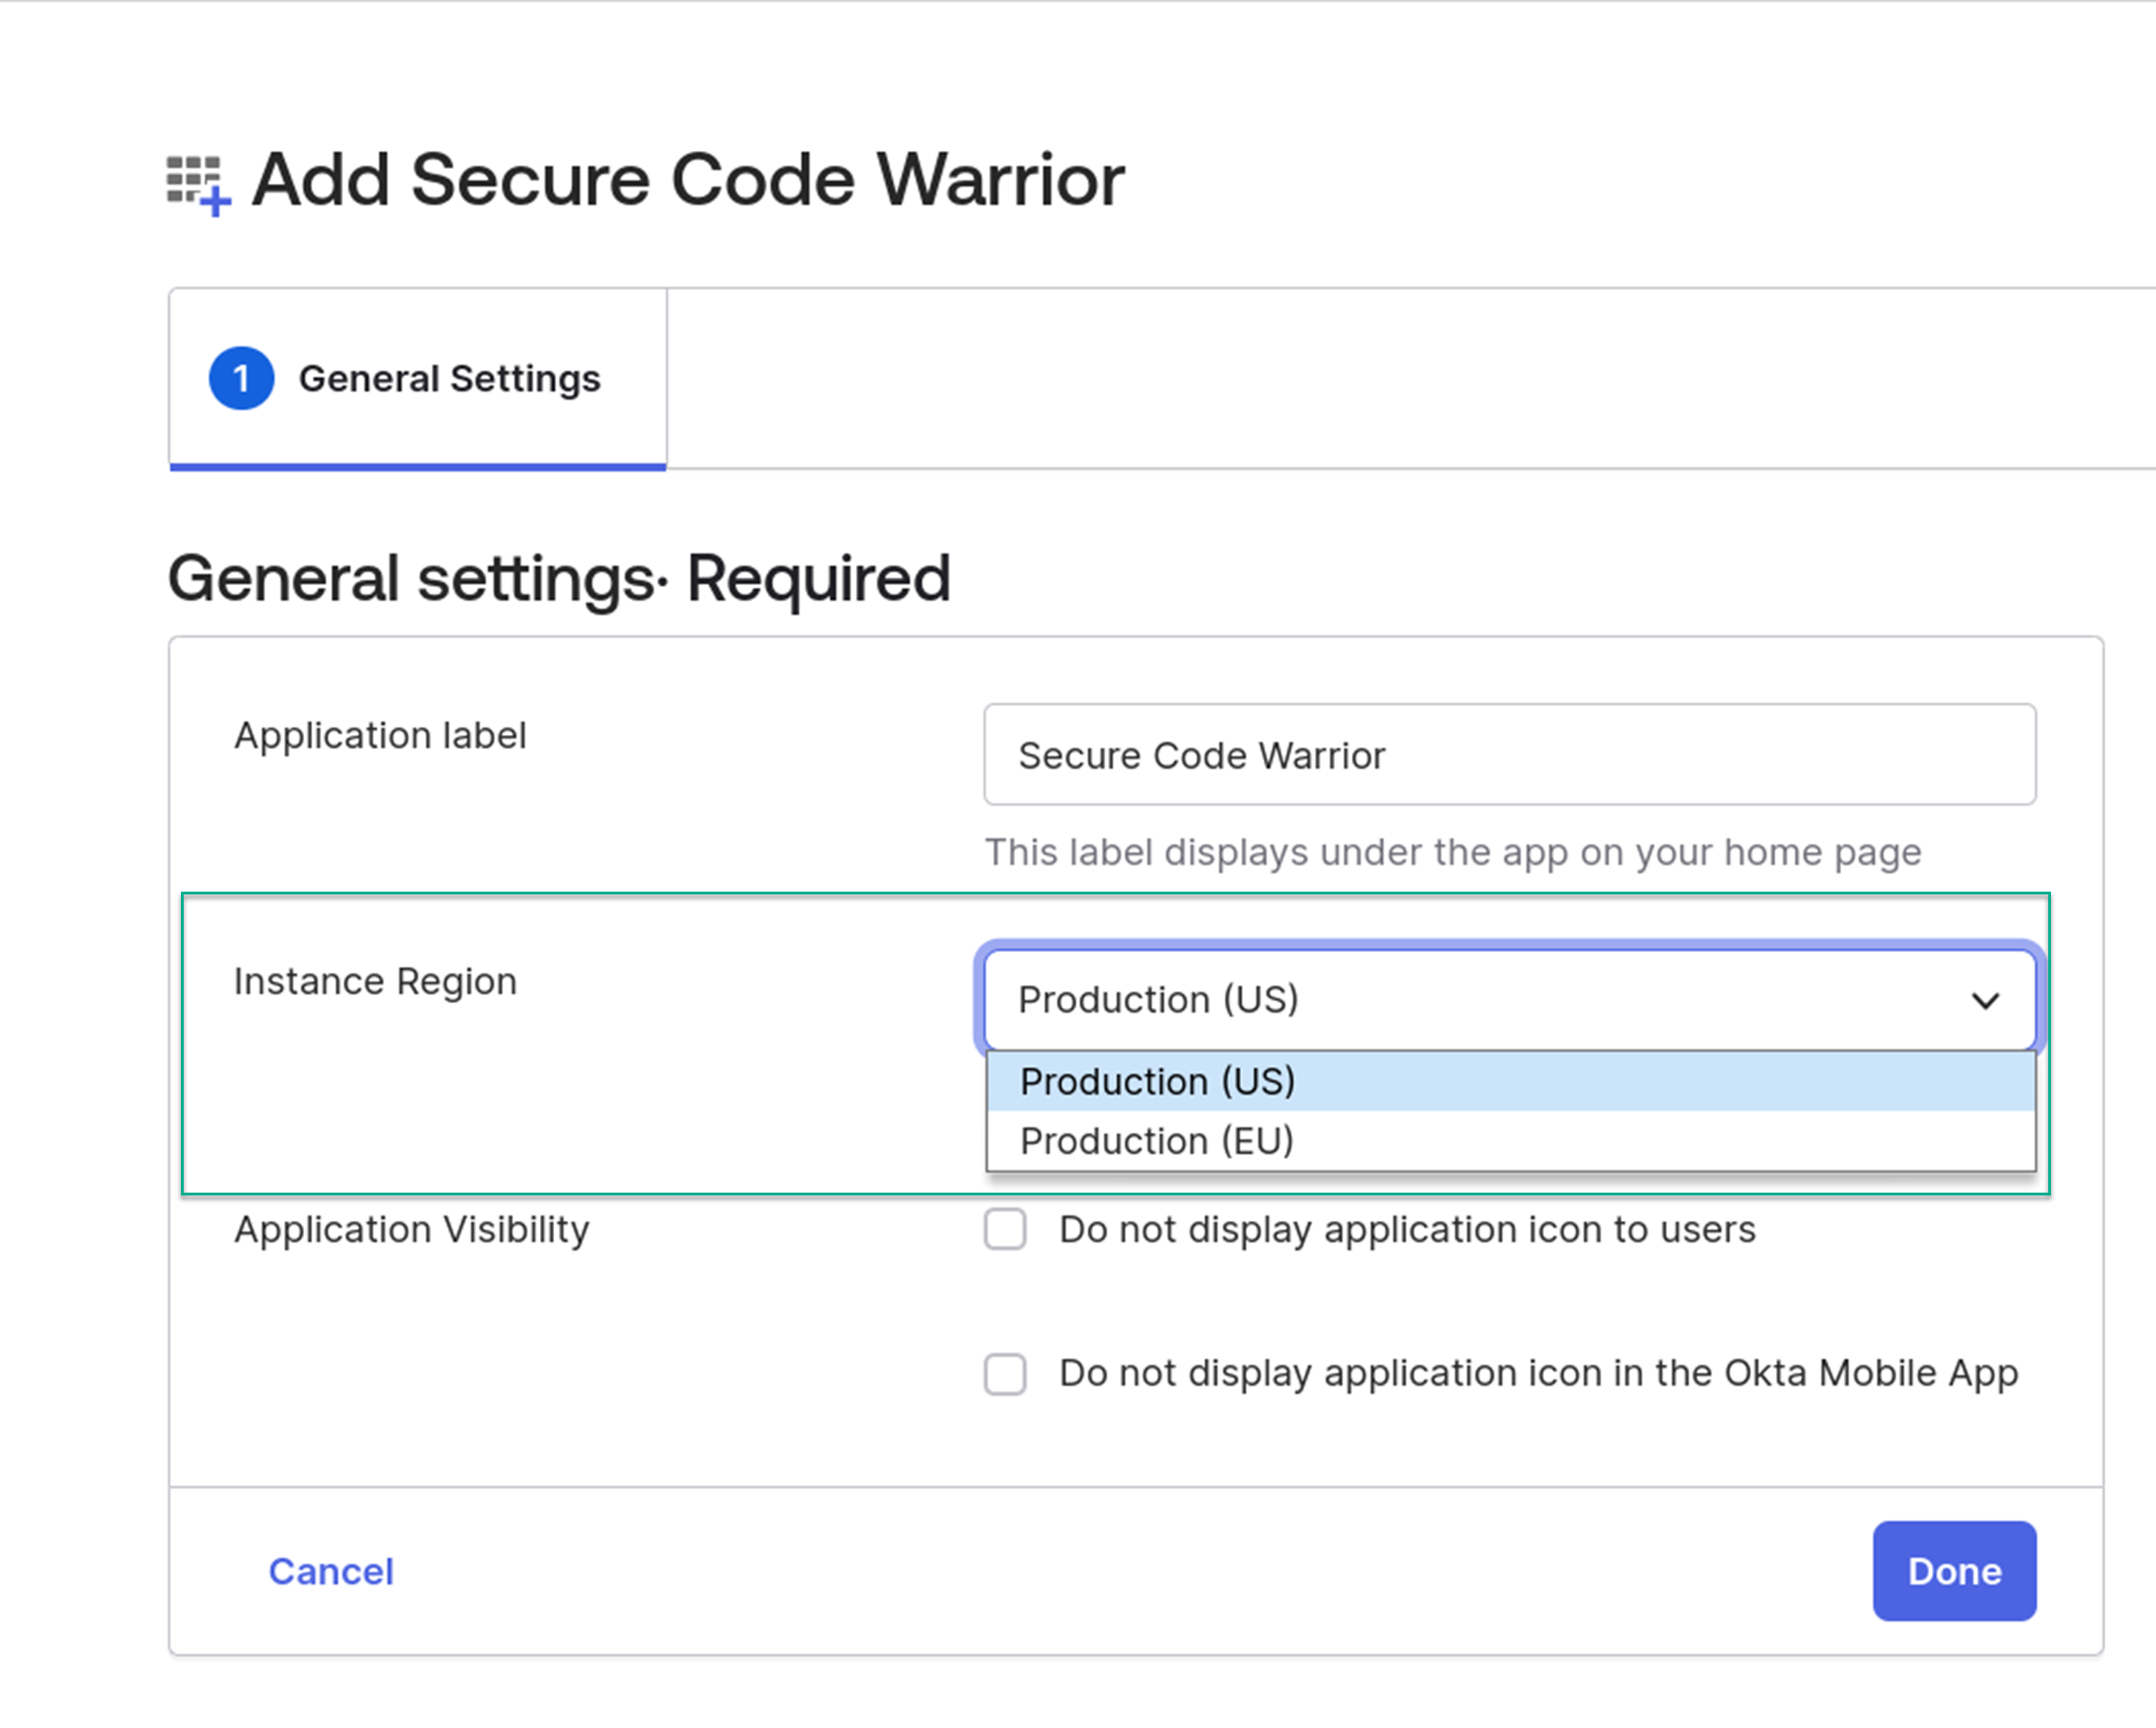Edit the Application label input field

coord(1509,755)
